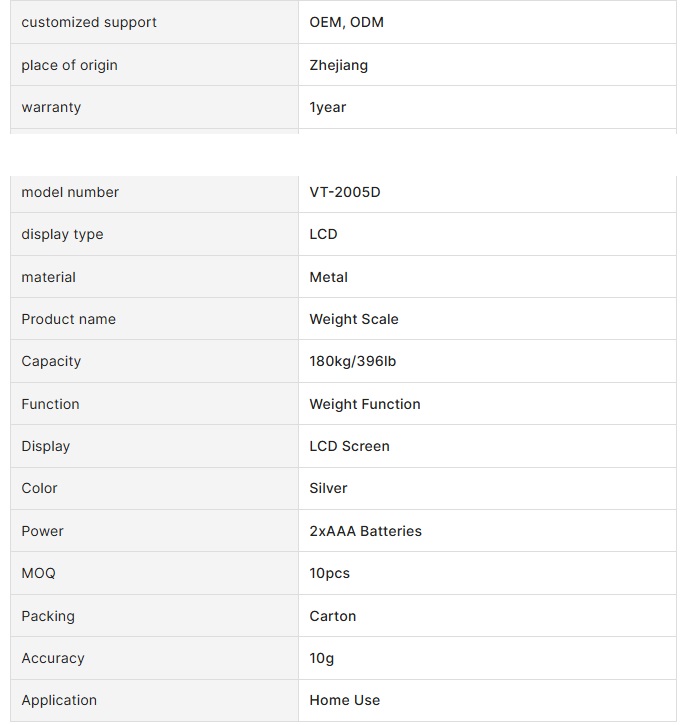Click the Accuracy row label
The image size is (688, 725).
[x=53, y=658]
